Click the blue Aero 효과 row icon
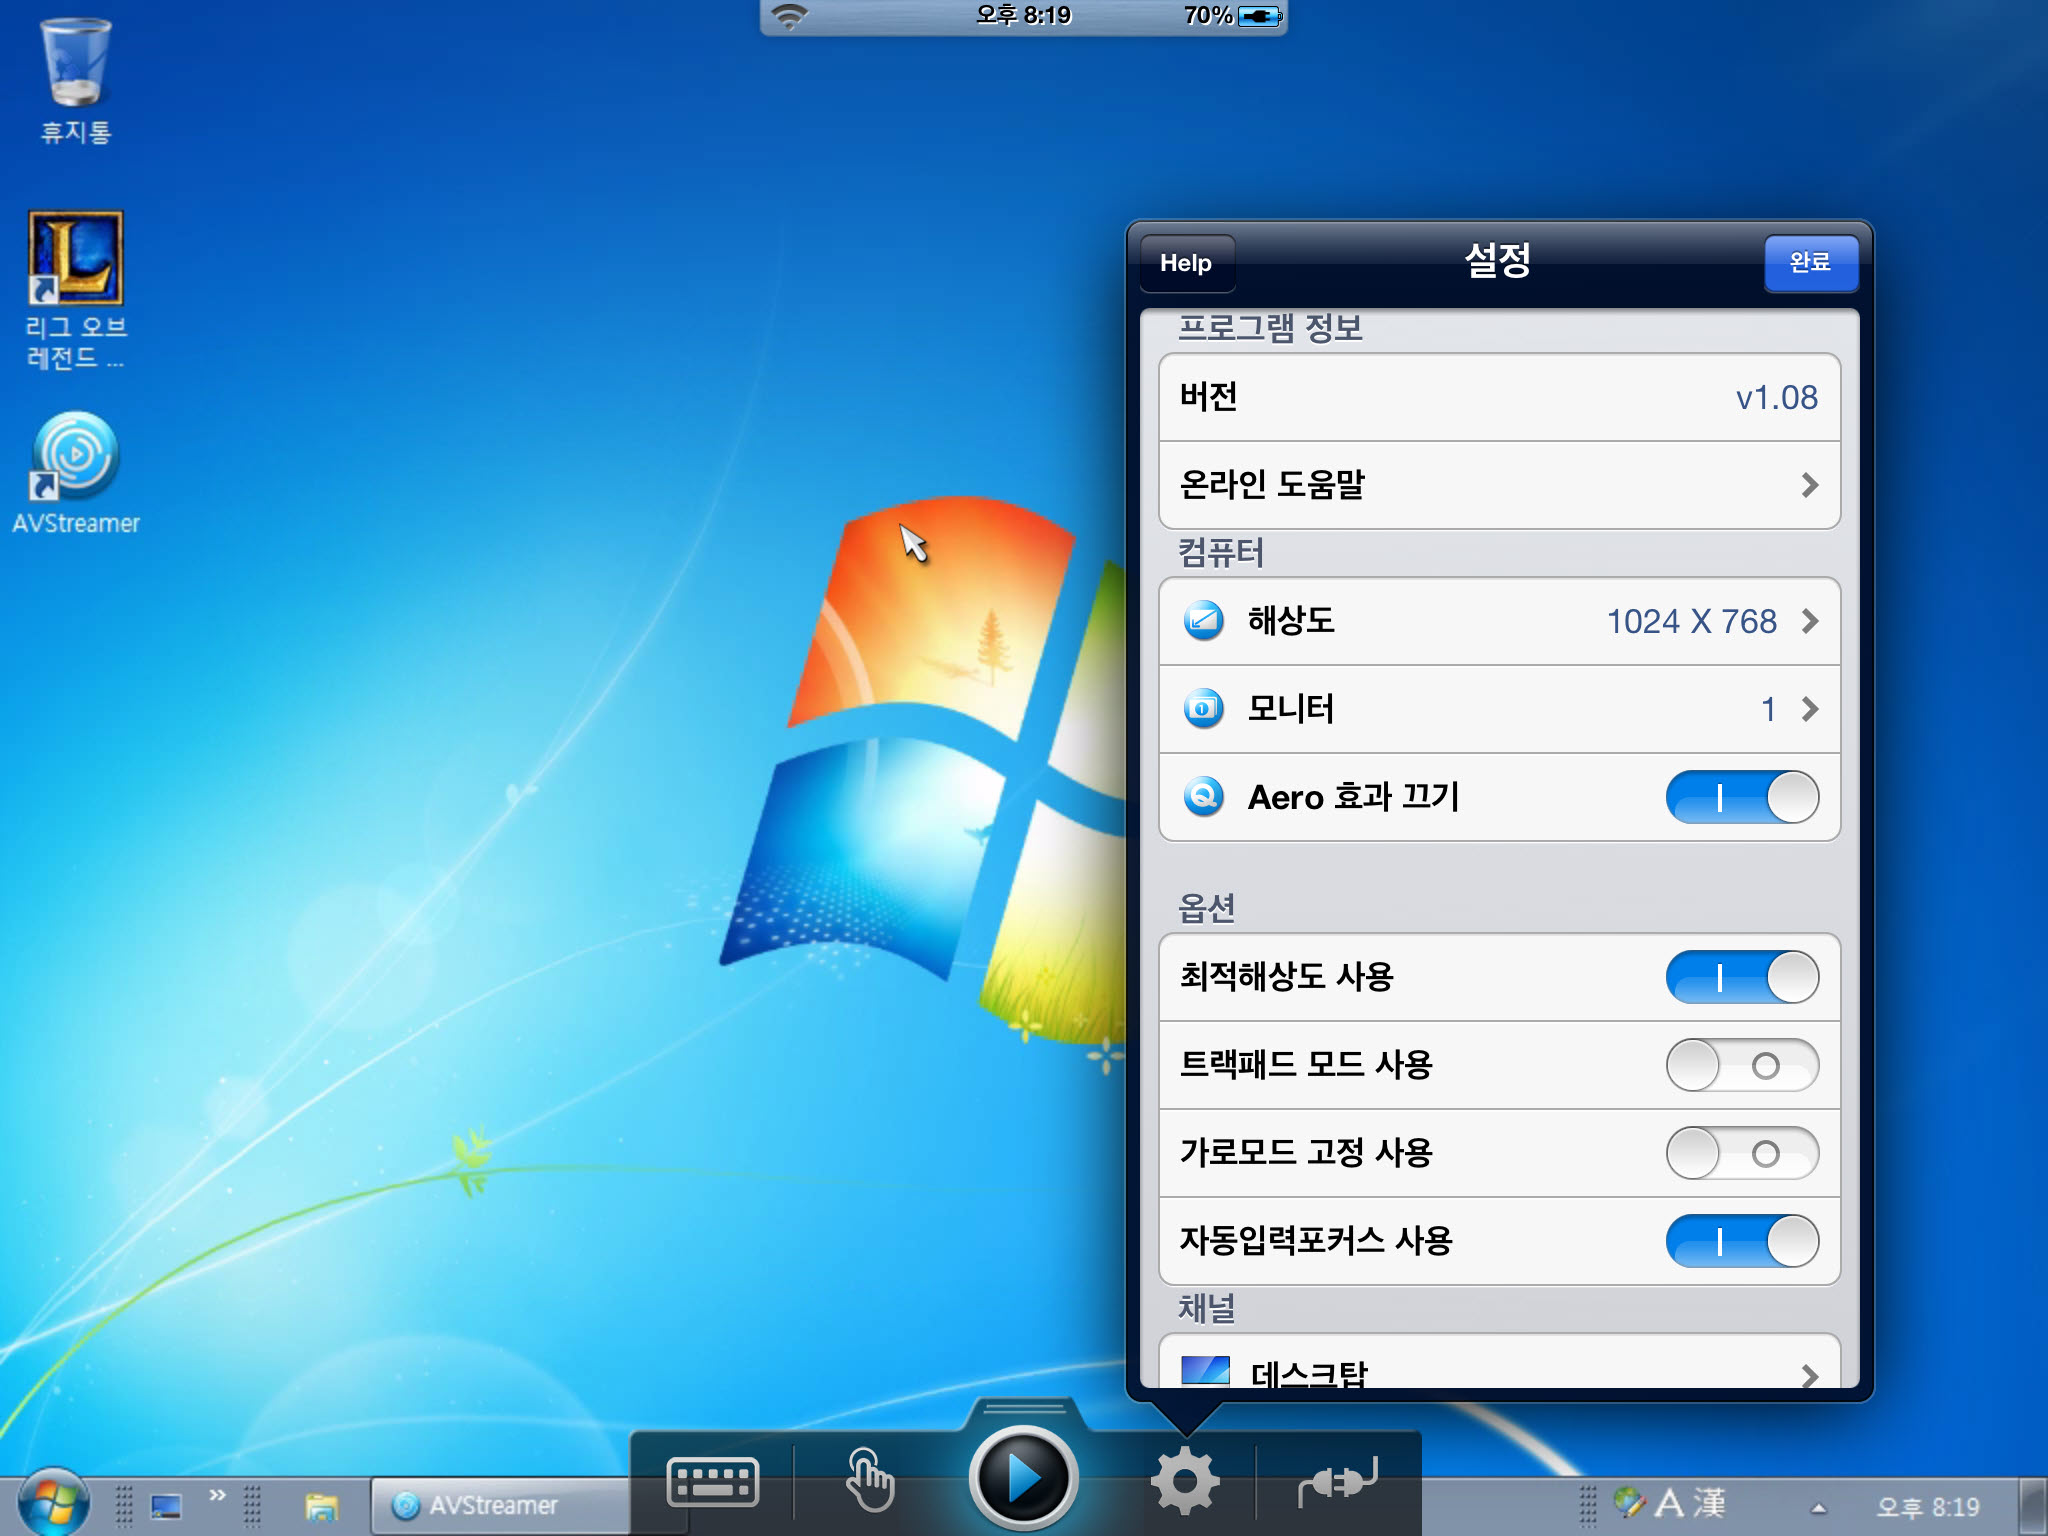 (x=1203, y=797)
